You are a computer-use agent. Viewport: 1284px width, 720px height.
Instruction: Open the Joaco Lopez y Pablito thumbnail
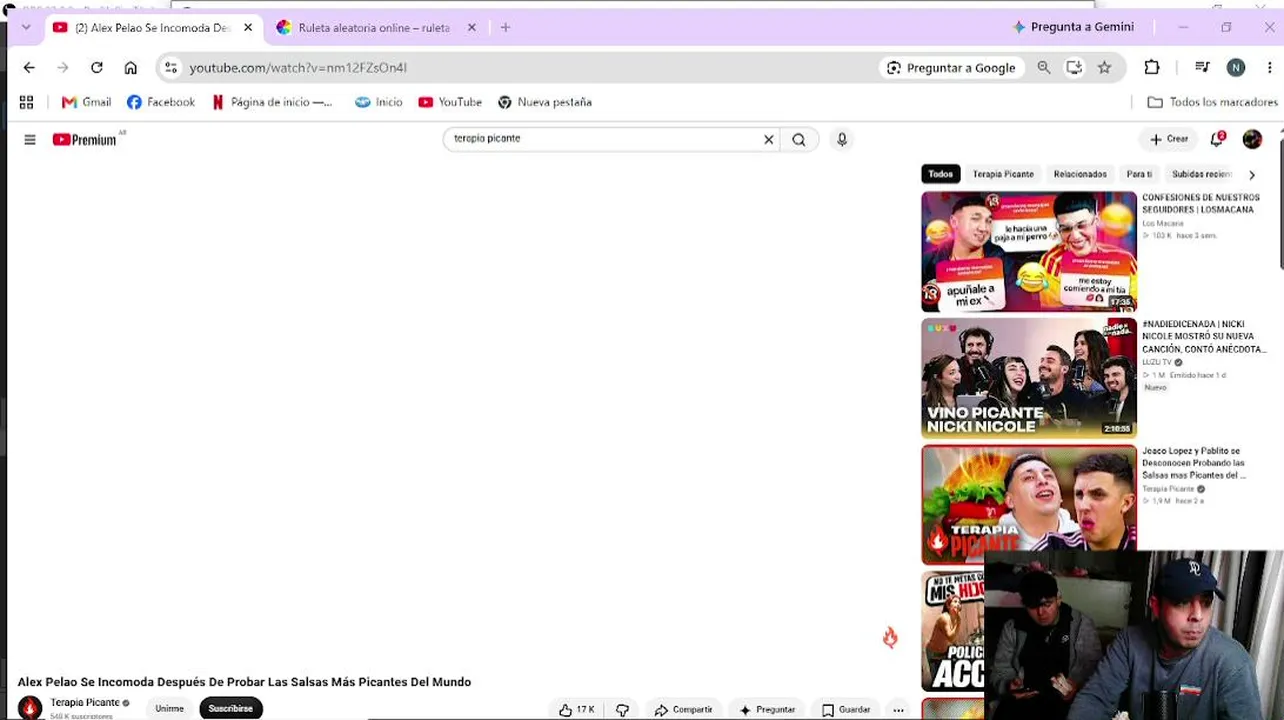(x=1029, y=505)
